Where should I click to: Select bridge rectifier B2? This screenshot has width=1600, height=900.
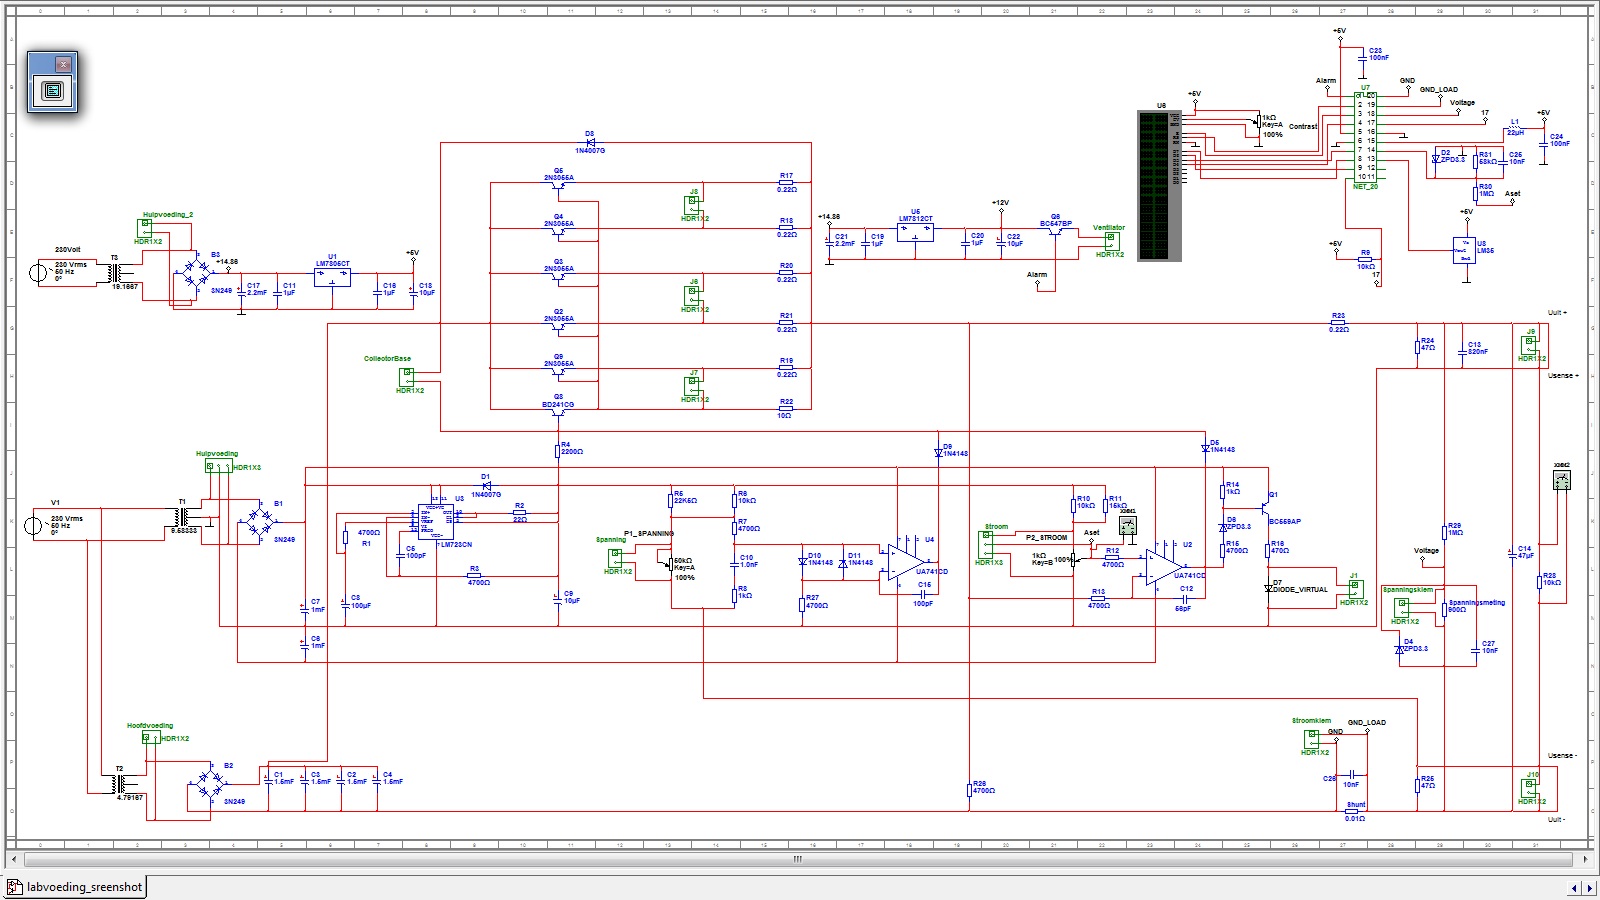point(211,783)
